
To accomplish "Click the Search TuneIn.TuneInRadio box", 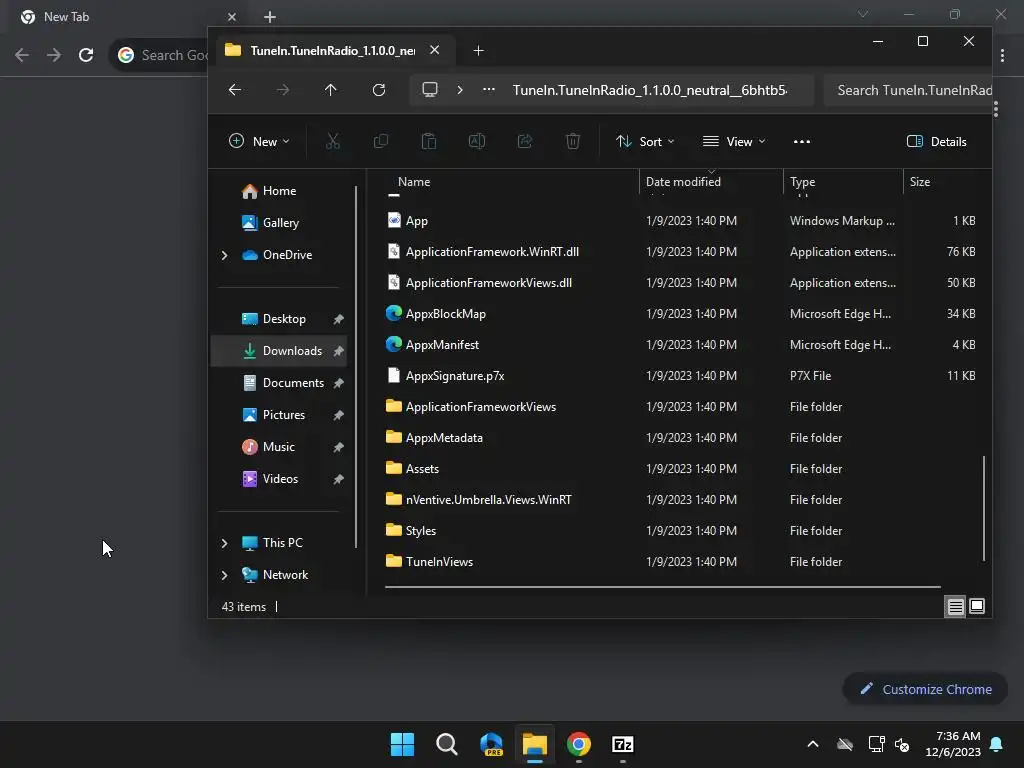I will point(908,90).
